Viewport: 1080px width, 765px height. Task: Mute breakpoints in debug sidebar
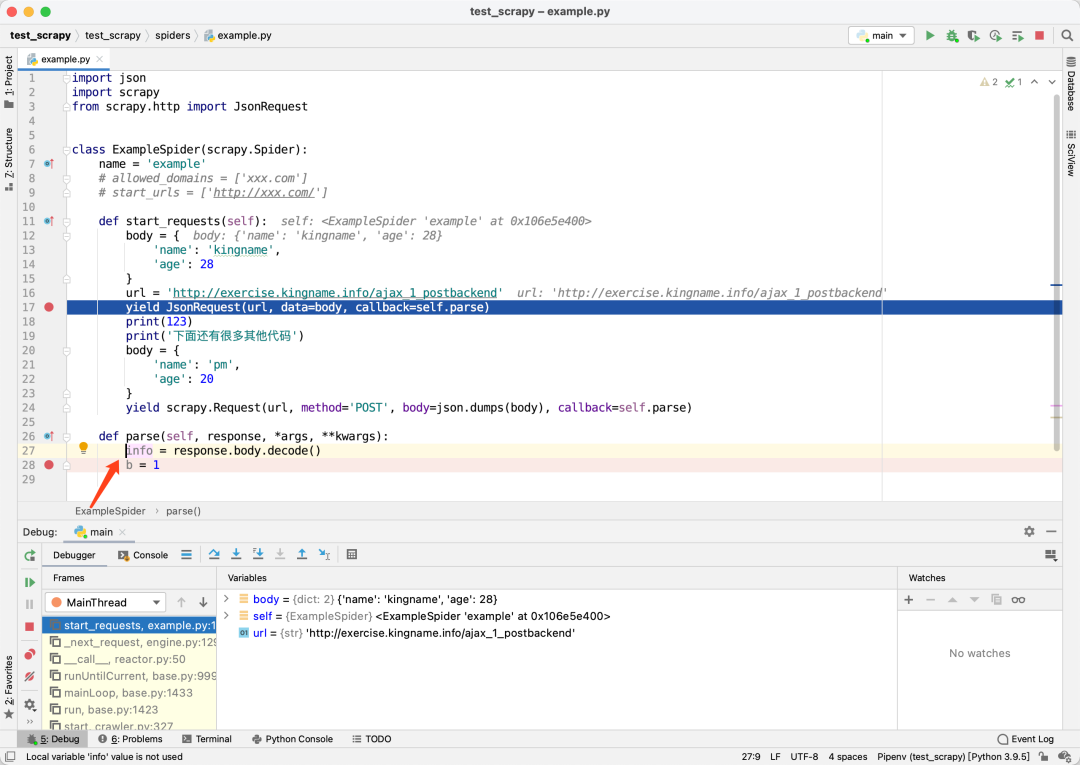point(30,676)
